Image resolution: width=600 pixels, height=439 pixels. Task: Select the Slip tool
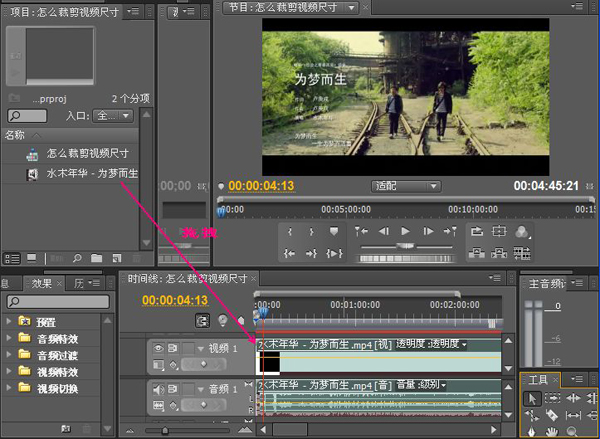573,415
